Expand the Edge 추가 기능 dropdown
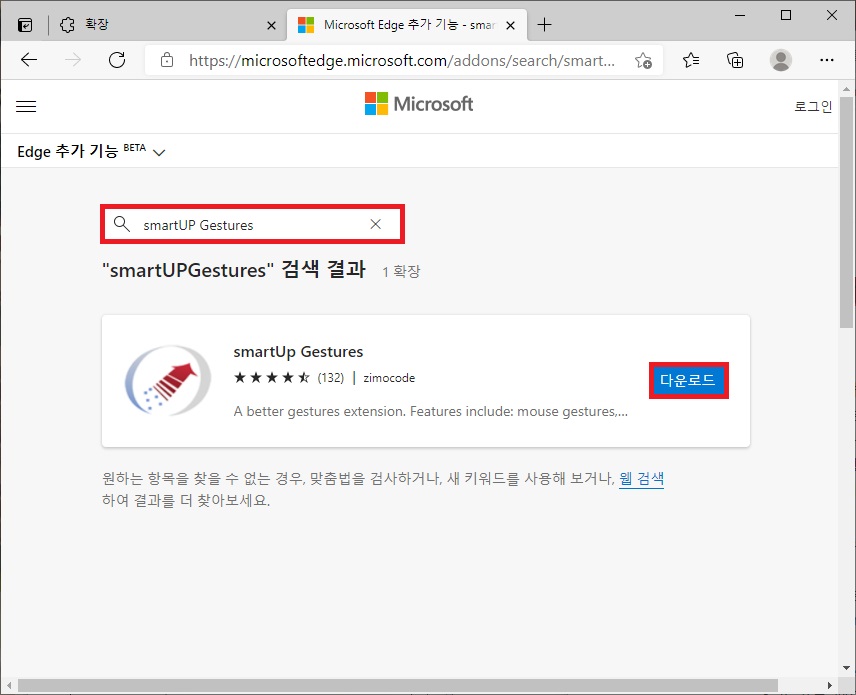Screen dimensions: 856x695 [x=91, y=151]
